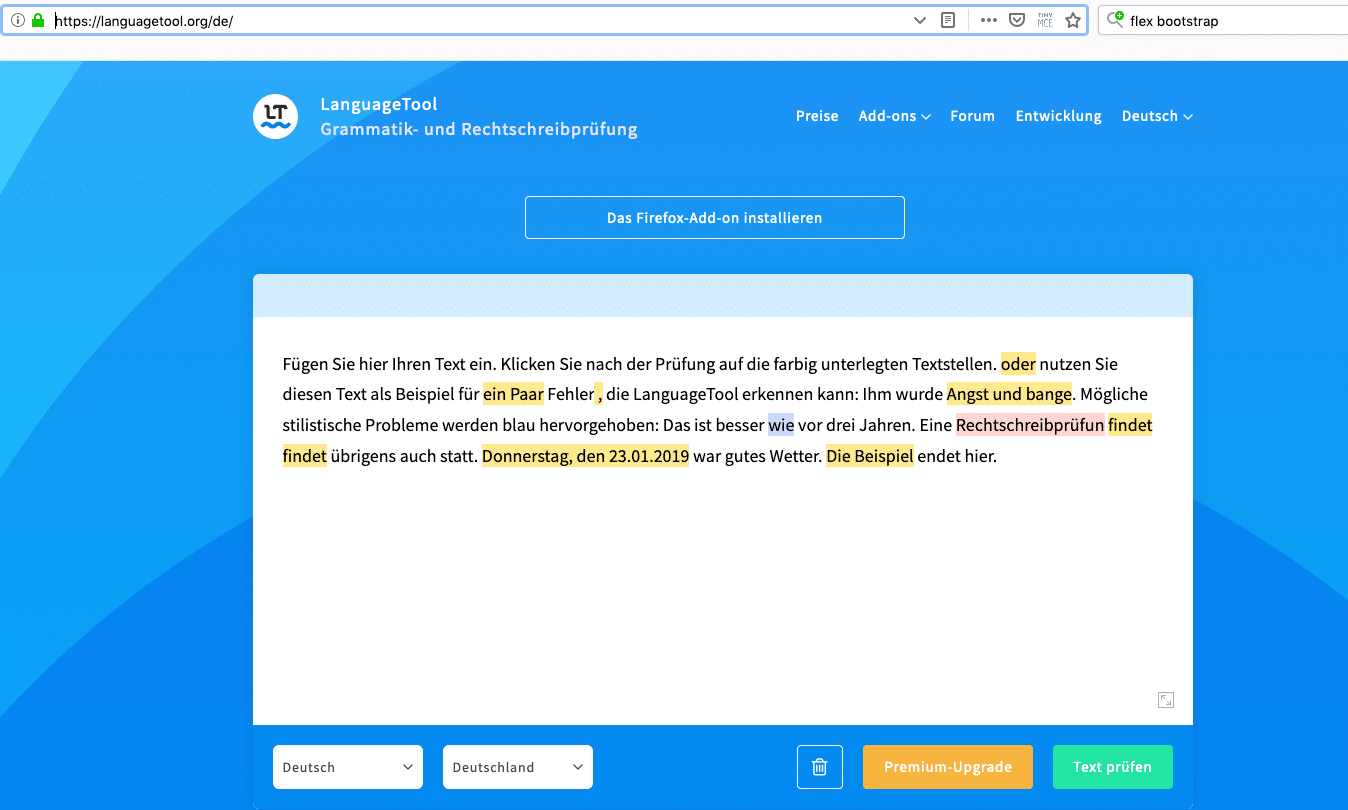Viewport: 1348px width, 810px height.
Task: Toggle reader view icon in address bar
Action: tap(948, 20)
